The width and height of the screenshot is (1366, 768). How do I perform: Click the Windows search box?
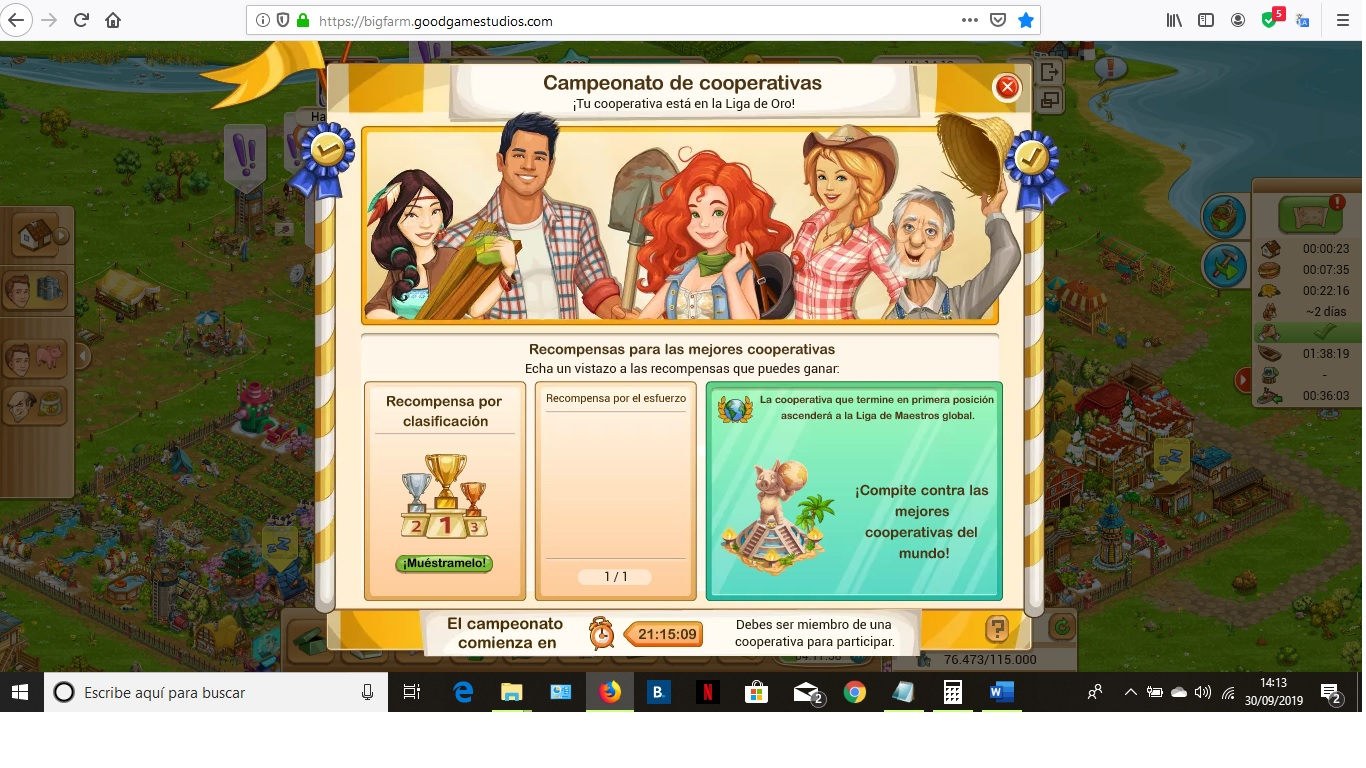point(216,692)
